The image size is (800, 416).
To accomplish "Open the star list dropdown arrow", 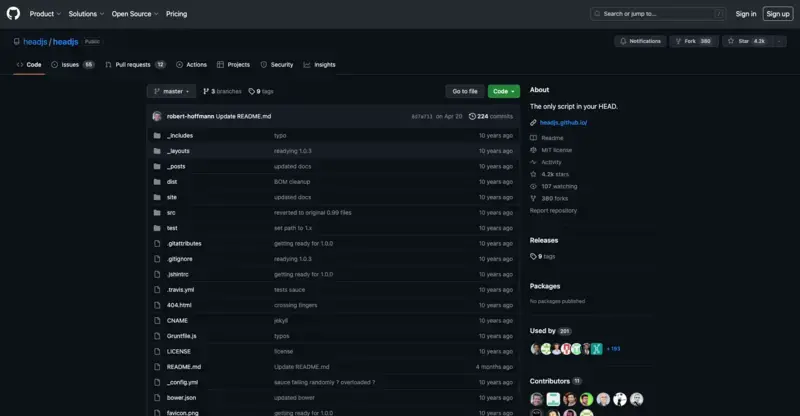I will pyautogui.click(x=779, y=41).
